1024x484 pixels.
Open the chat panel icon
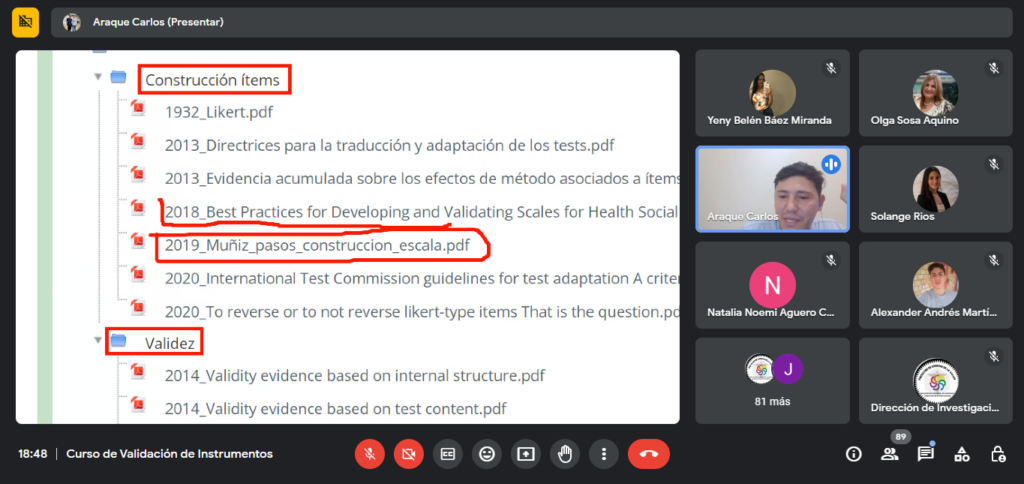point(925,454)
